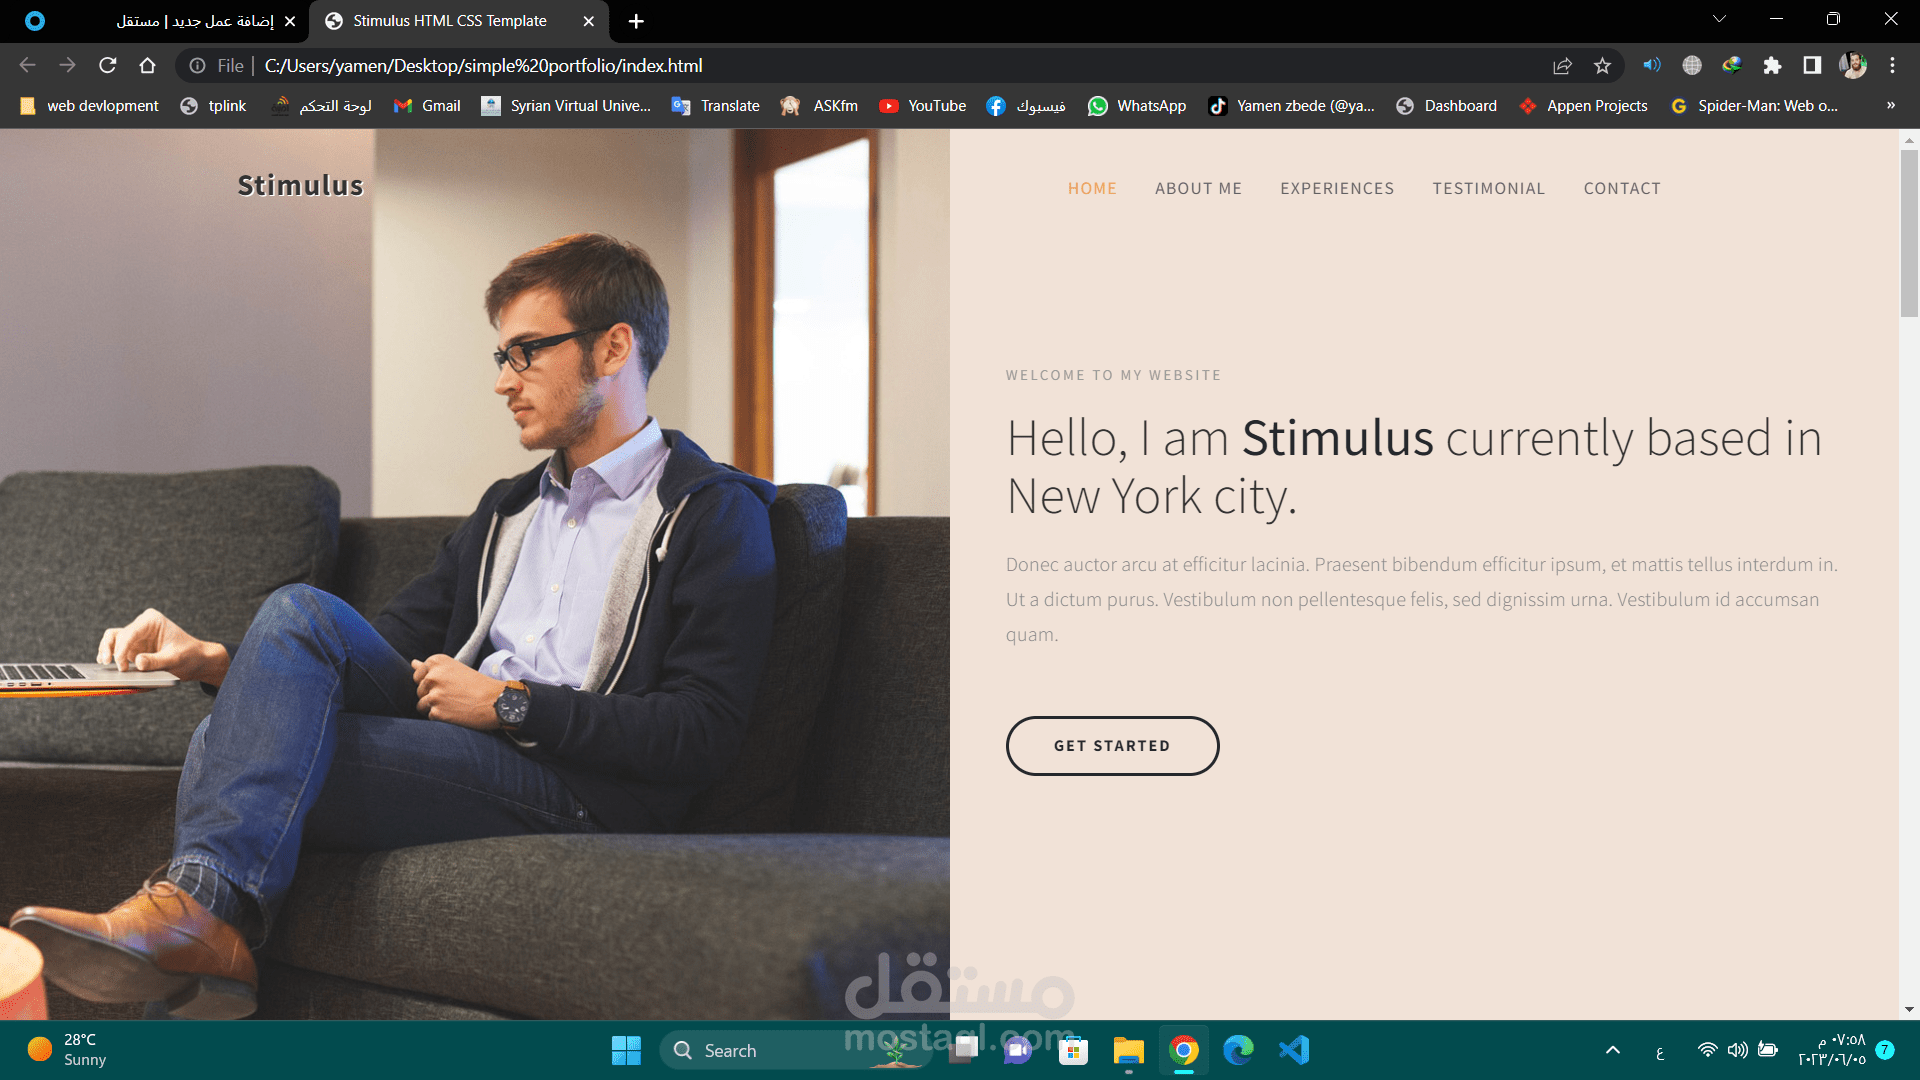Open the WhatsApp bookmark
Screen dimensions: 1920x1080
(1137, 105)
